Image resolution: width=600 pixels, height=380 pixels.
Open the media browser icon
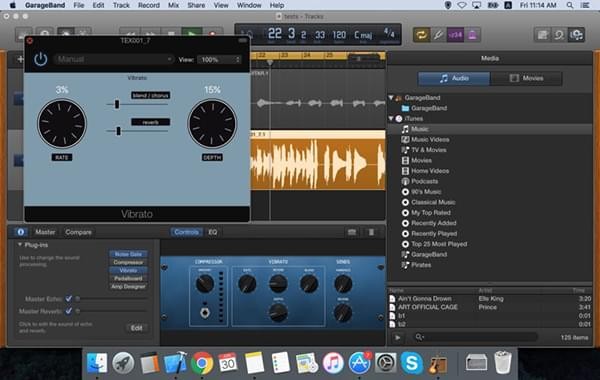coord(576,35)
